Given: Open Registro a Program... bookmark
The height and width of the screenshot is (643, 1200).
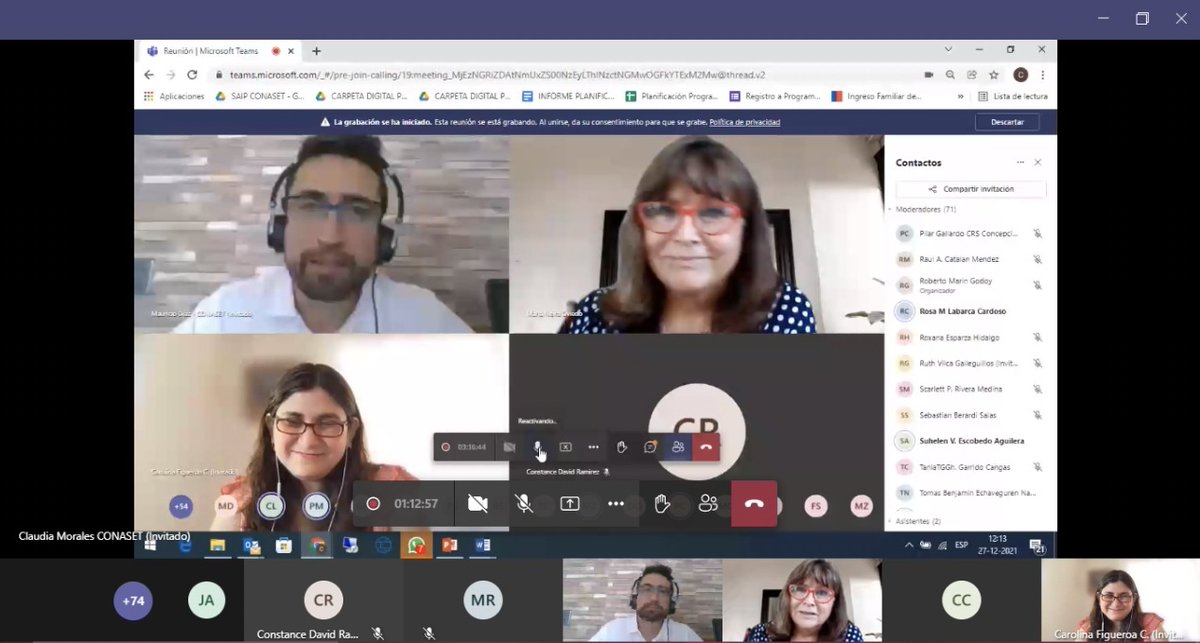Looking at the screenshot, I should [776, 96].
